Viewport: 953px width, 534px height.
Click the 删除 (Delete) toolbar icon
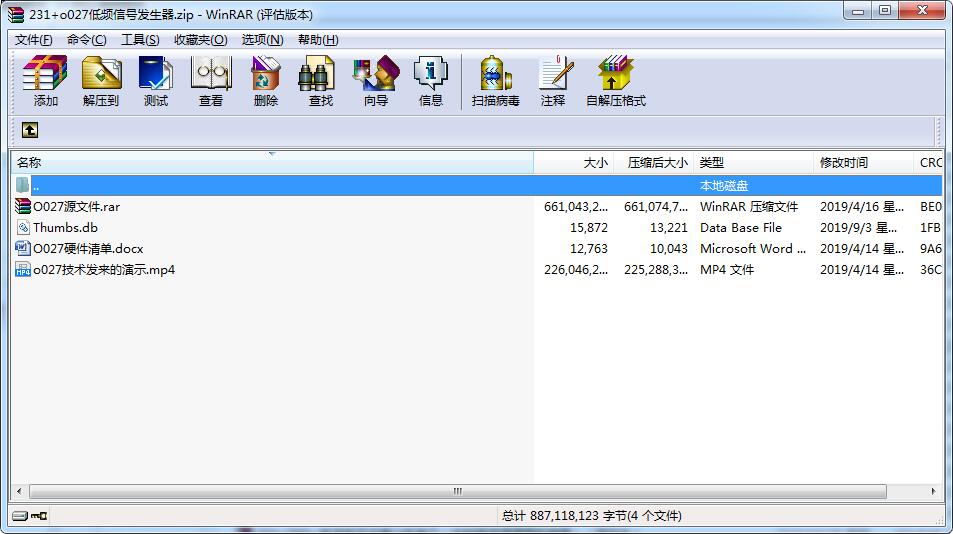(x=266, y=81)
